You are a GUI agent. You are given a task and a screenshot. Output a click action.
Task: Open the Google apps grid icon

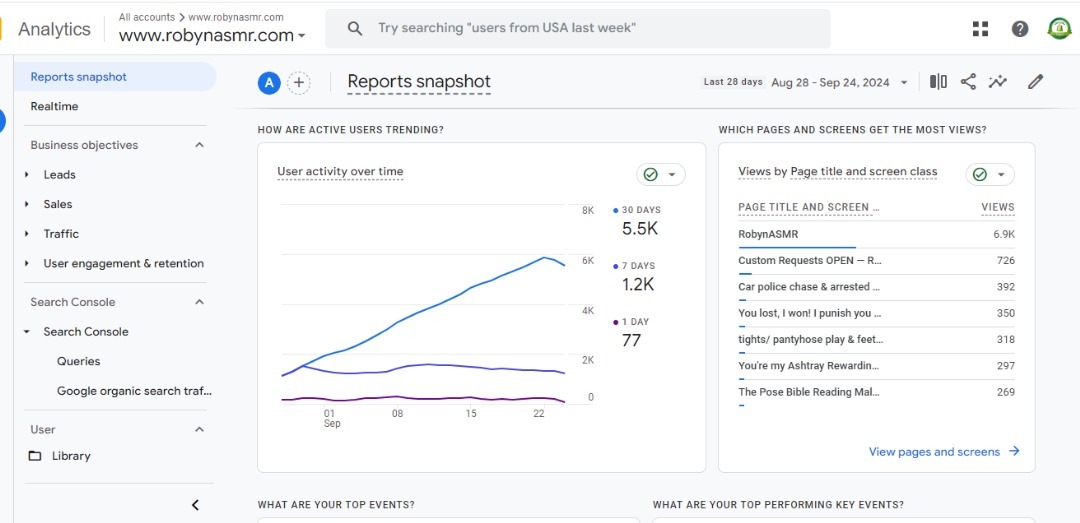980,29
